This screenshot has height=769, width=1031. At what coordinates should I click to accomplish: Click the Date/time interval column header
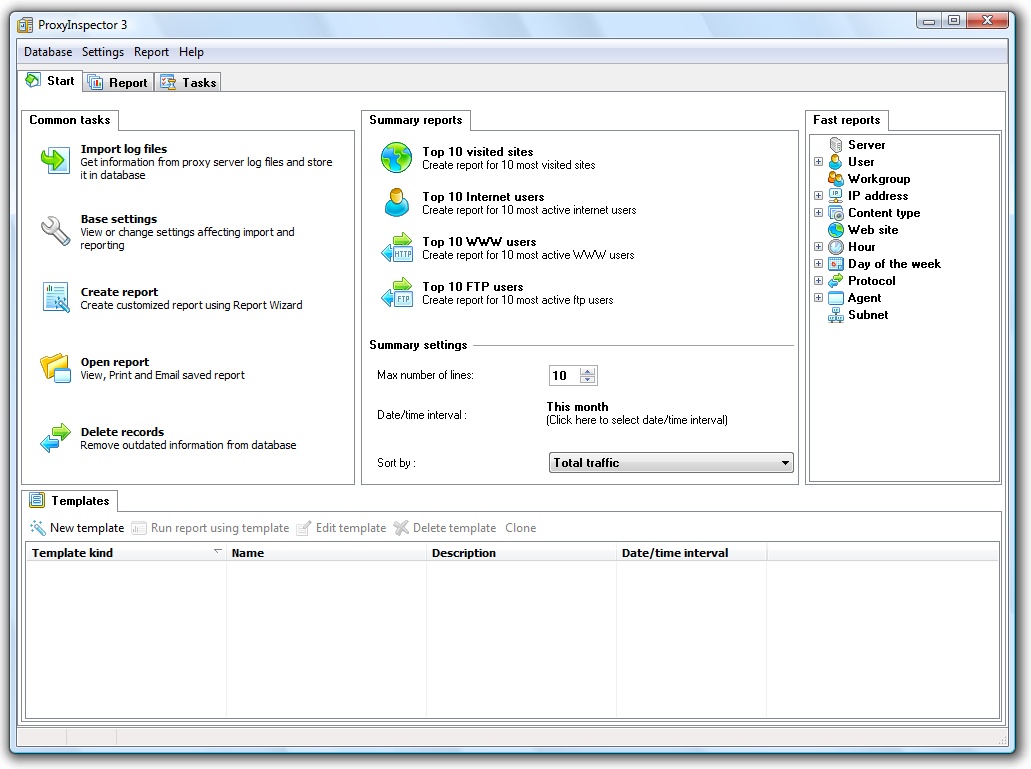click(692, 553)
